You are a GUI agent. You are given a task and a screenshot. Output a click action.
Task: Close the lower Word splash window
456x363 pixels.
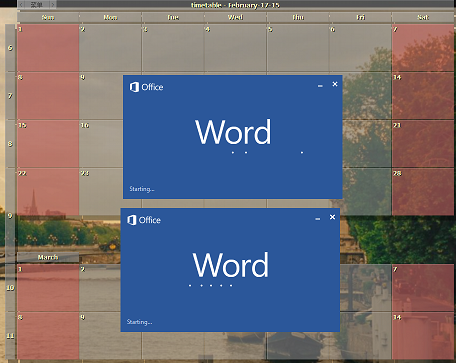pyautogui.click(x=332, y=217)
